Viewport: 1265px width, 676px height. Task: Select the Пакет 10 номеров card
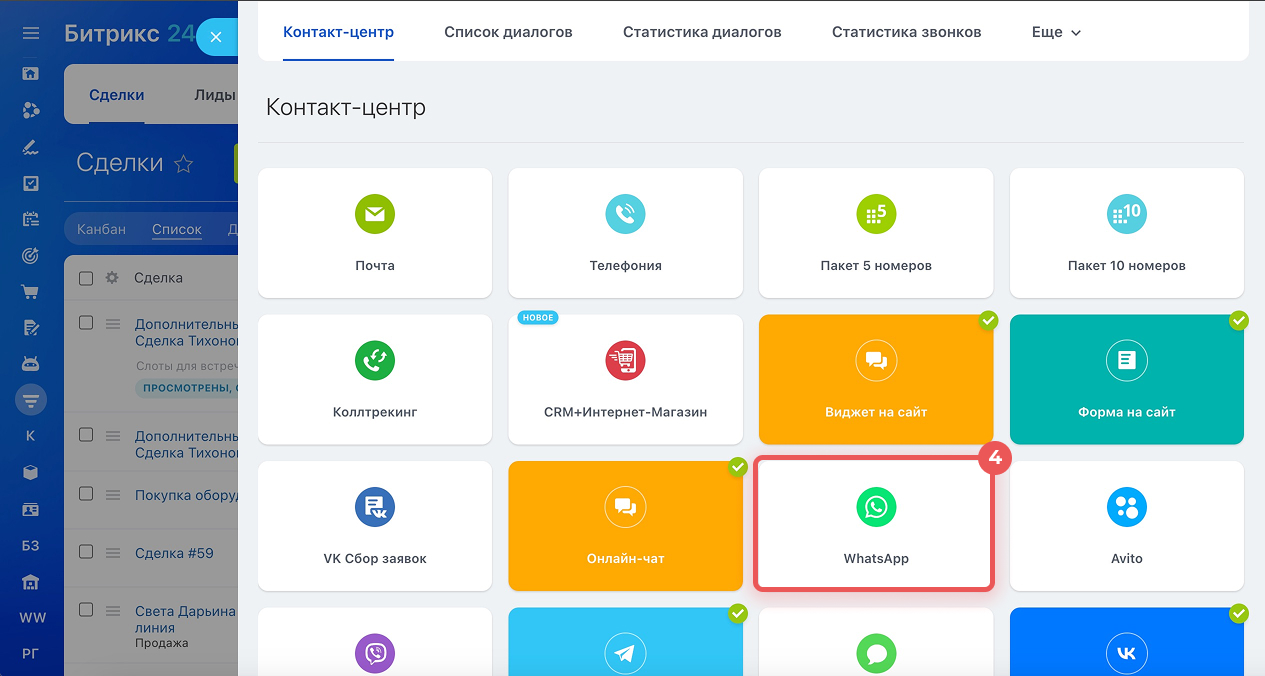coord(1127,233)
